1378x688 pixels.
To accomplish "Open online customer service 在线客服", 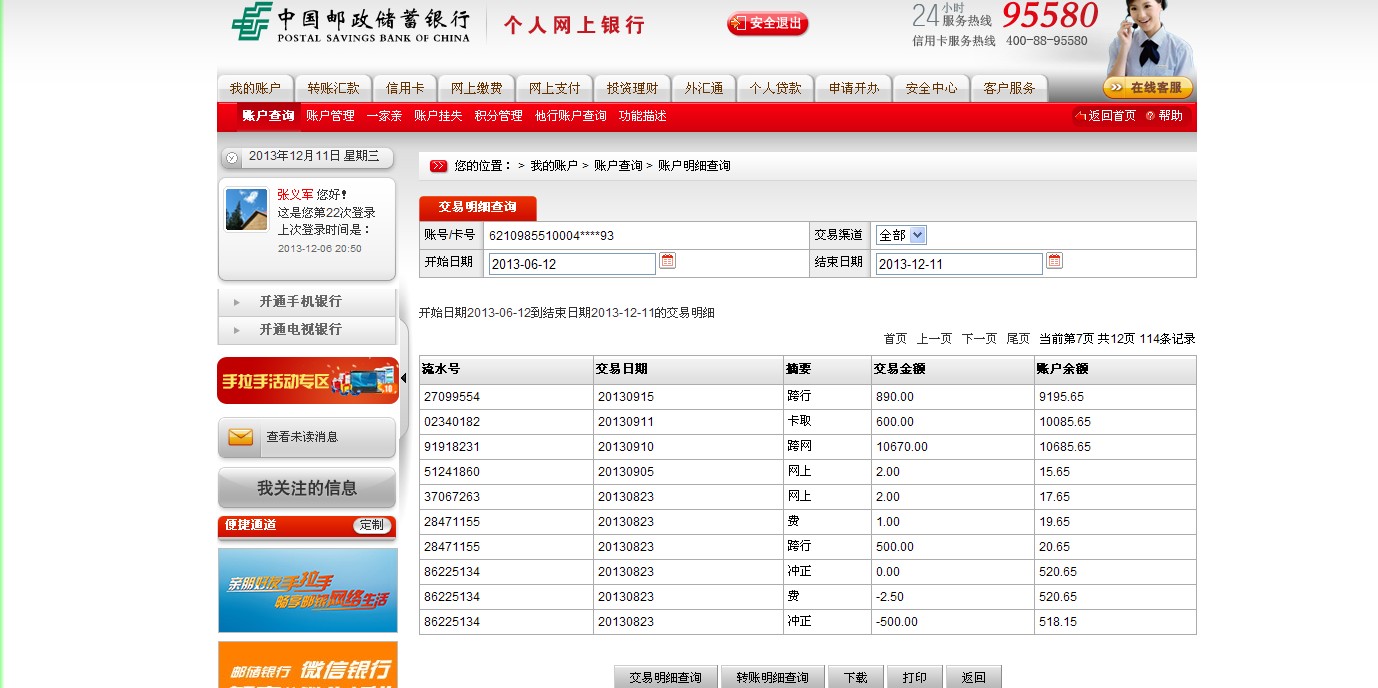I will pyautogui.click(x=1147, y=88).
